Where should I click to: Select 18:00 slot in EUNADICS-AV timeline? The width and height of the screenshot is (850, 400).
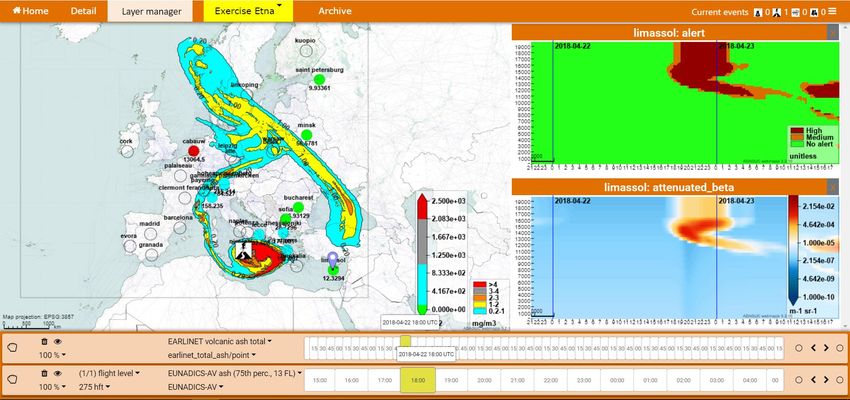click(x=417, y=380)
